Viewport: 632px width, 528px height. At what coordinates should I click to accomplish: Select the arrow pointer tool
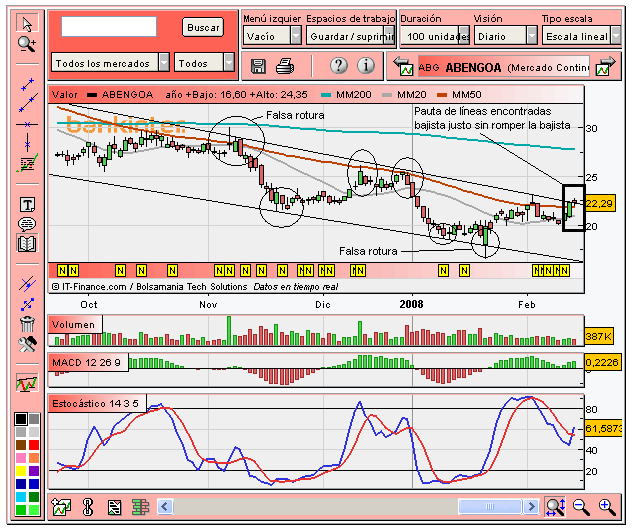(x=27, y=23)
